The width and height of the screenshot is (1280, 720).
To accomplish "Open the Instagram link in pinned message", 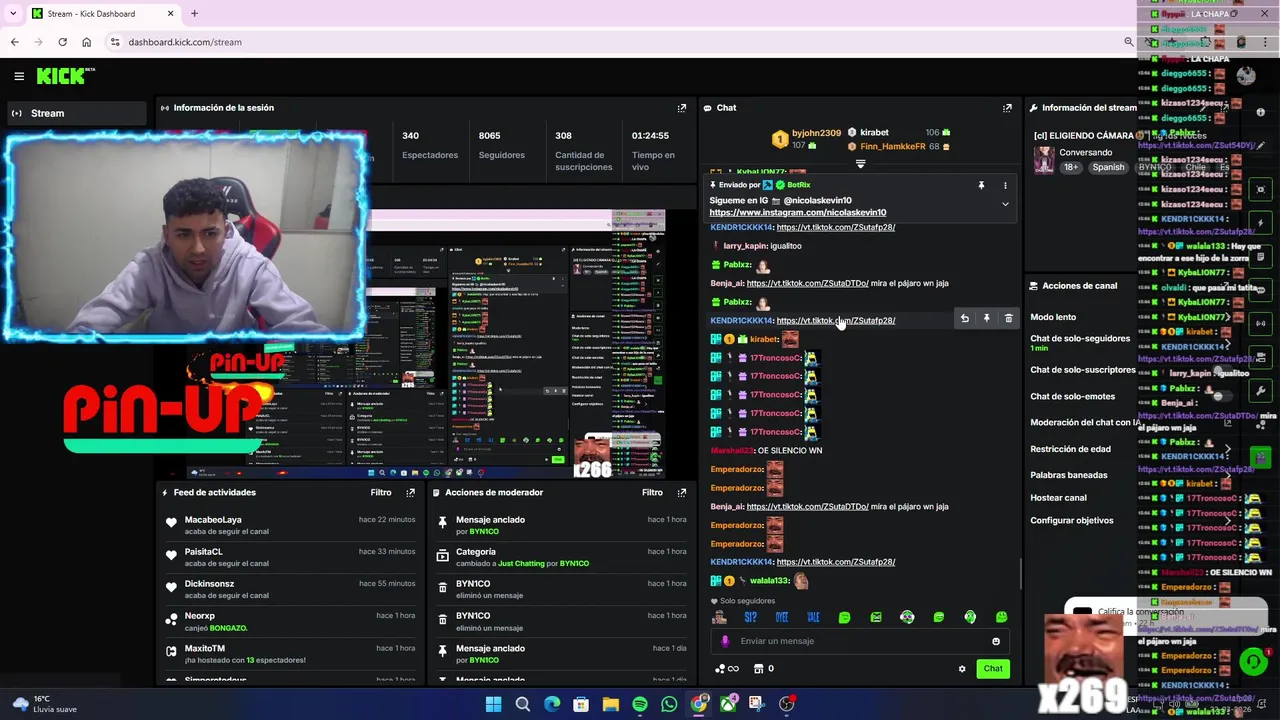I will pyautogui.click(x=797, y=212).
